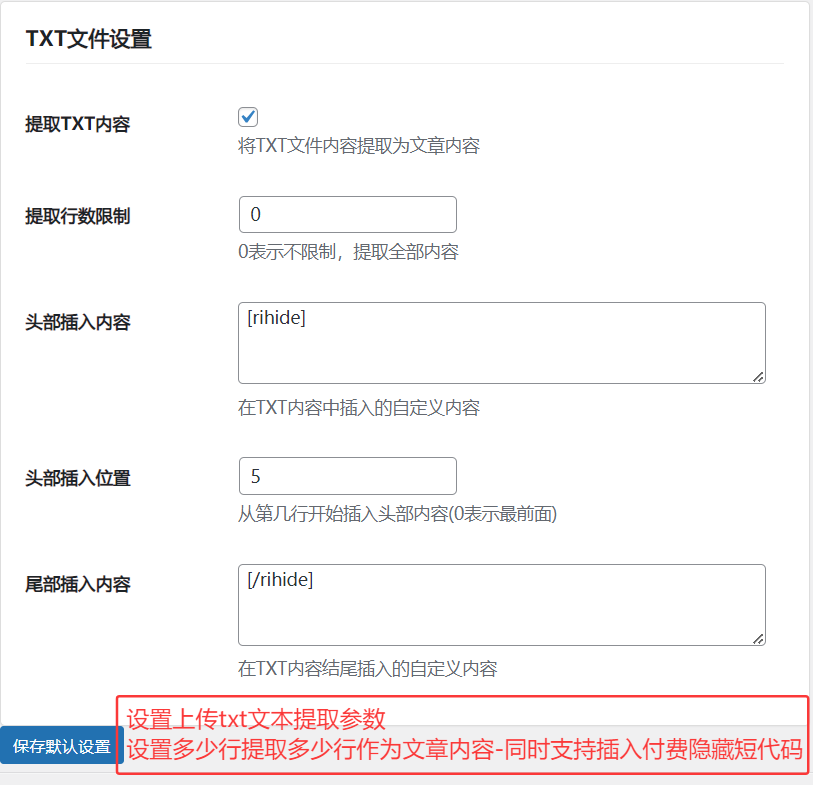Image resolution: width=813 pixels, height=785 pixels.
Task: Click resize handle of 头部插入内容 textarea
Action: 758,376
